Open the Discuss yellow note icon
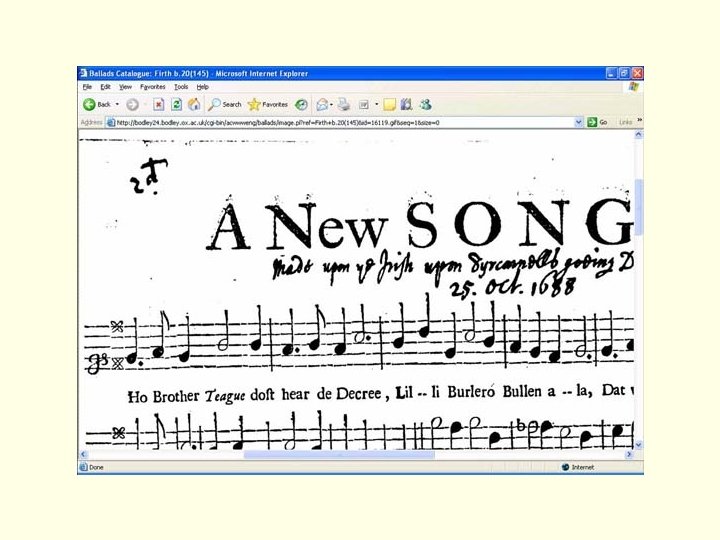 coord(389,105)
